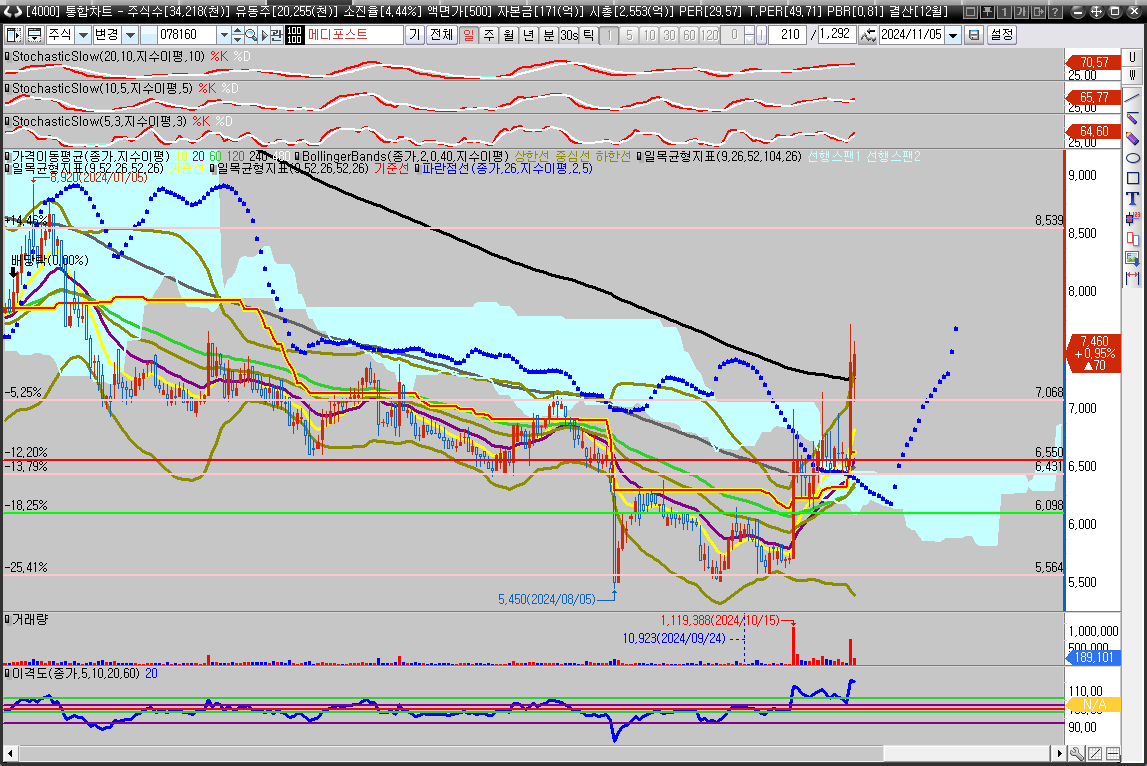This screenshot has height=766, width=1147.
Task: Click interval button 10
Action: pyautogui.click(x=648, y=34)
